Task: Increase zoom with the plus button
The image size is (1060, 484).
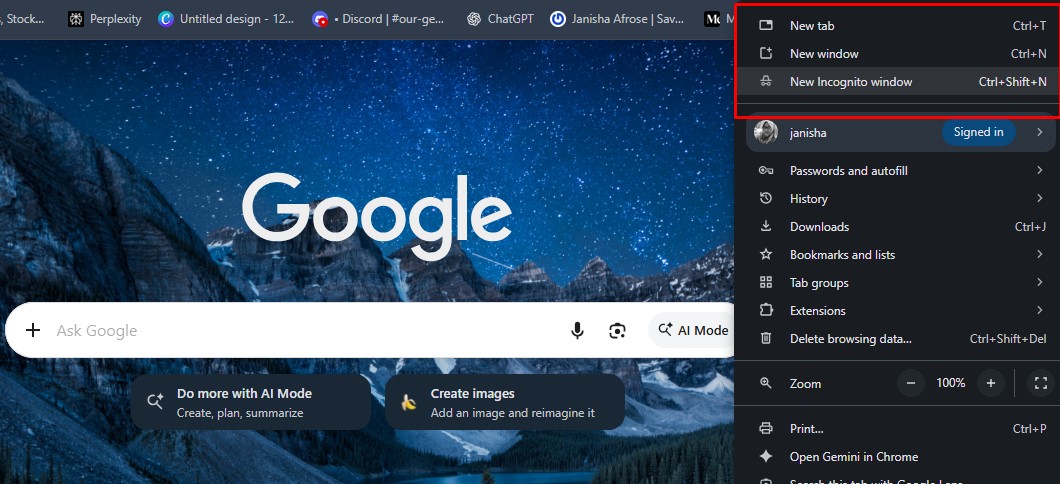Action: pos(990,383)
